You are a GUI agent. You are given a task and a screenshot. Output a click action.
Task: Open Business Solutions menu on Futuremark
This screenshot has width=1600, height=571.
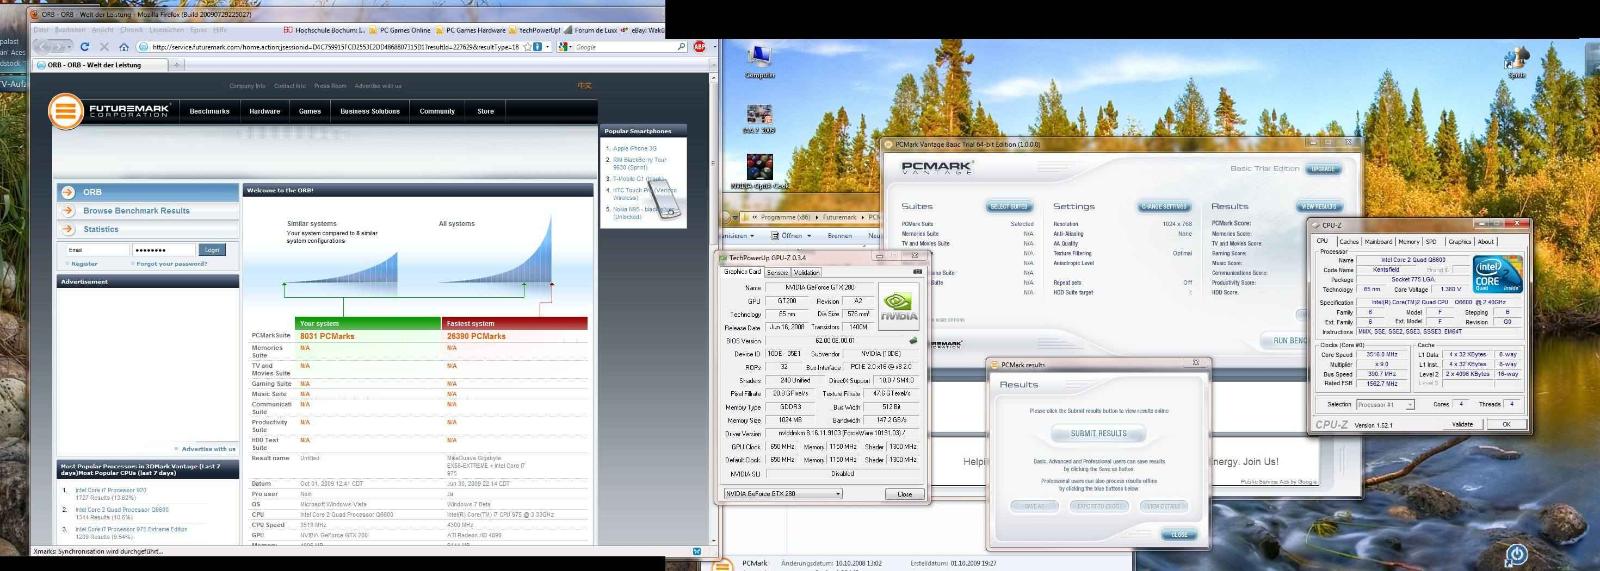click(x=370, y=111)
